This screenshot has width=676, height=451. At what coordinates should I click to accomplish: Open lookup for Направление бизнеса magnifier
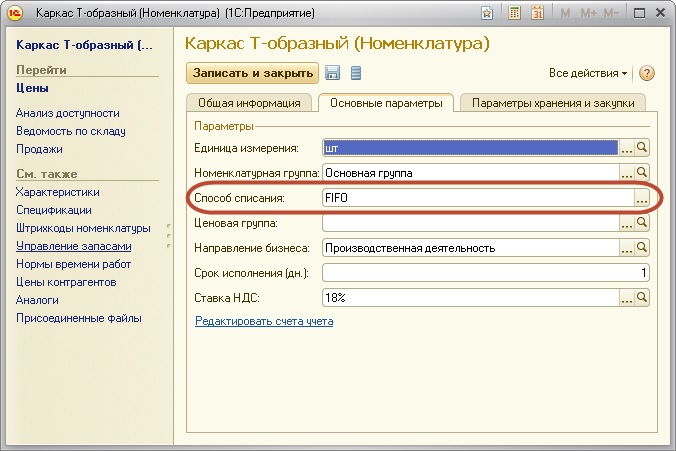coord(642,248)
